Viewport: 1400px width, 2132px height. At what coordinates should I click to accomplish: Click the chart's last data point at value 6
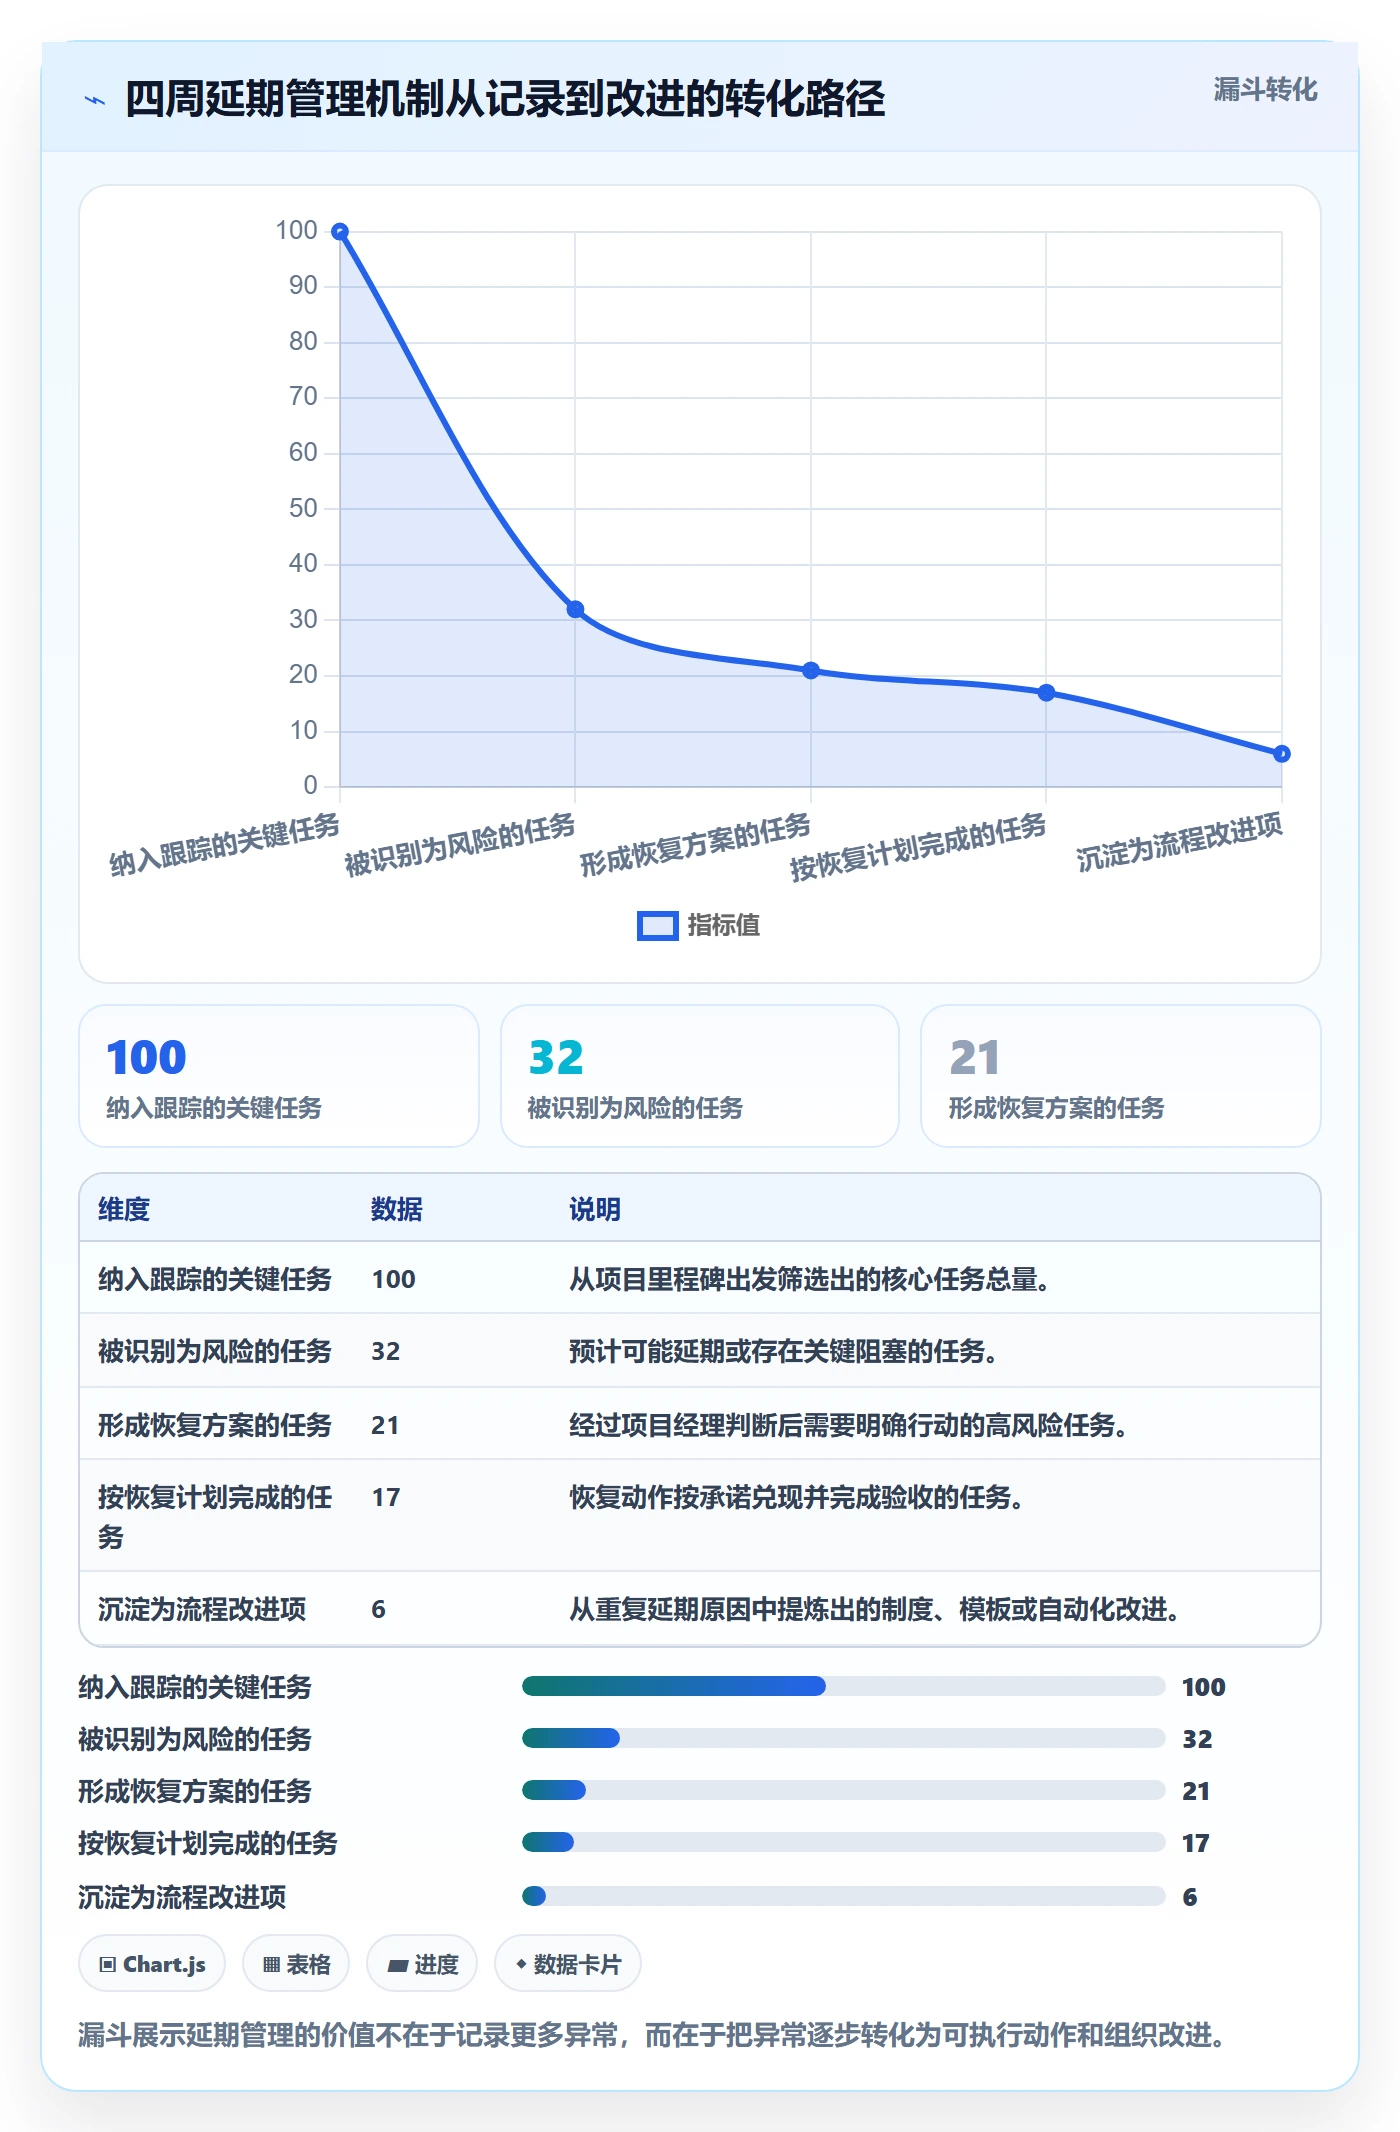[x=1282, y=754]
